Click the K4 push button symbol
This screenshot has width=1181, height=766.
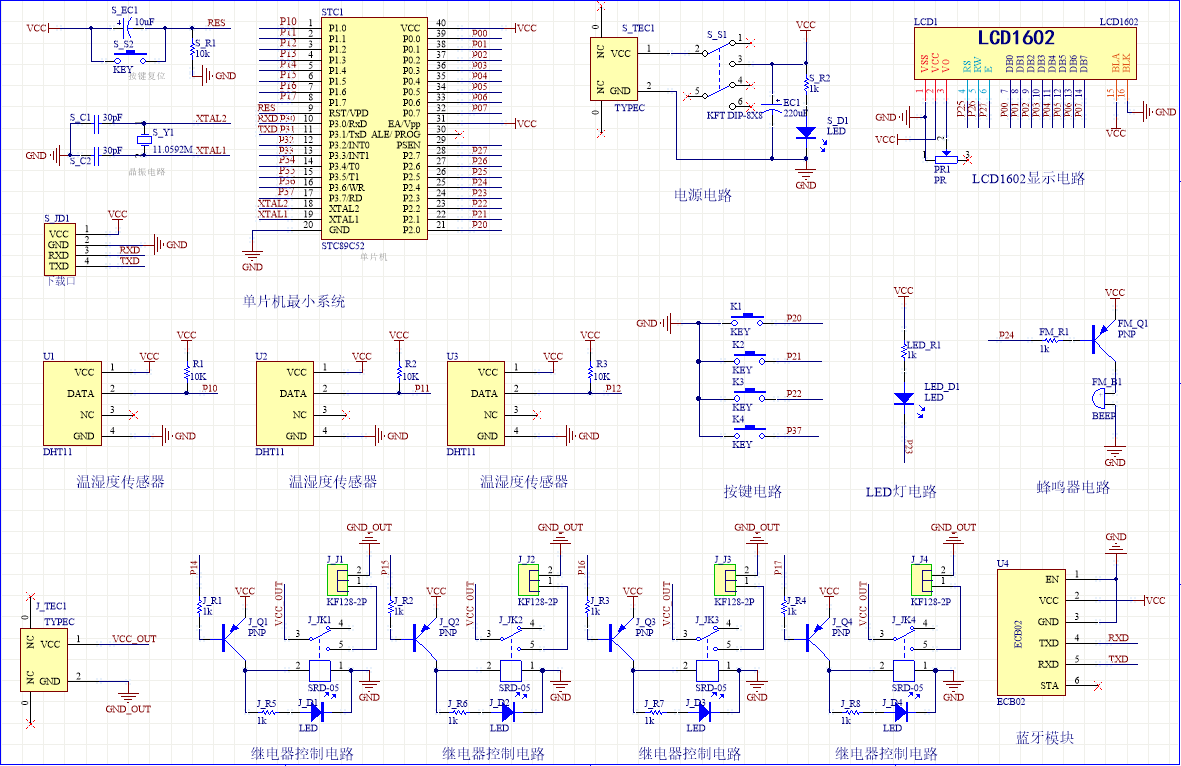[749, 432]
